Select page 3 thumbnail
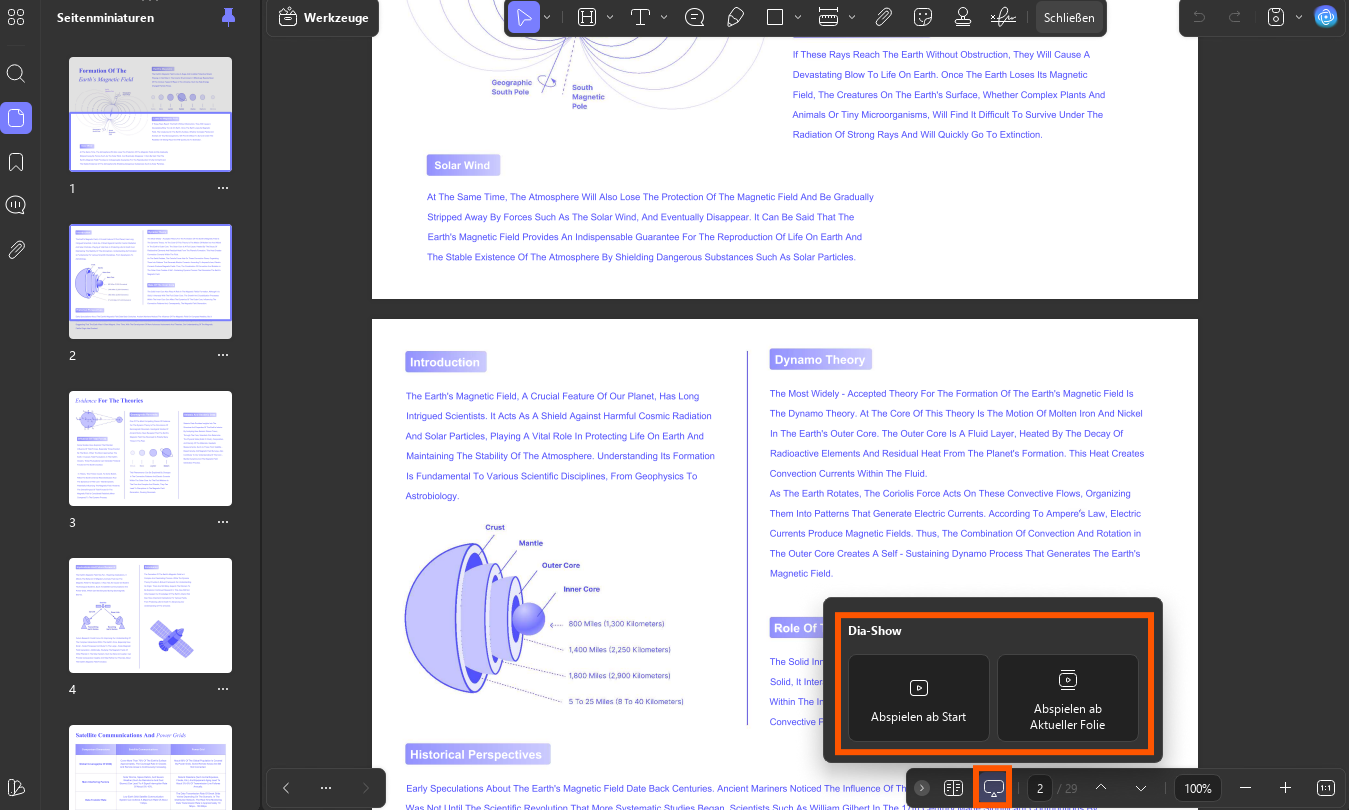This screenshot has width=1349, height=810. pos(151,448)
